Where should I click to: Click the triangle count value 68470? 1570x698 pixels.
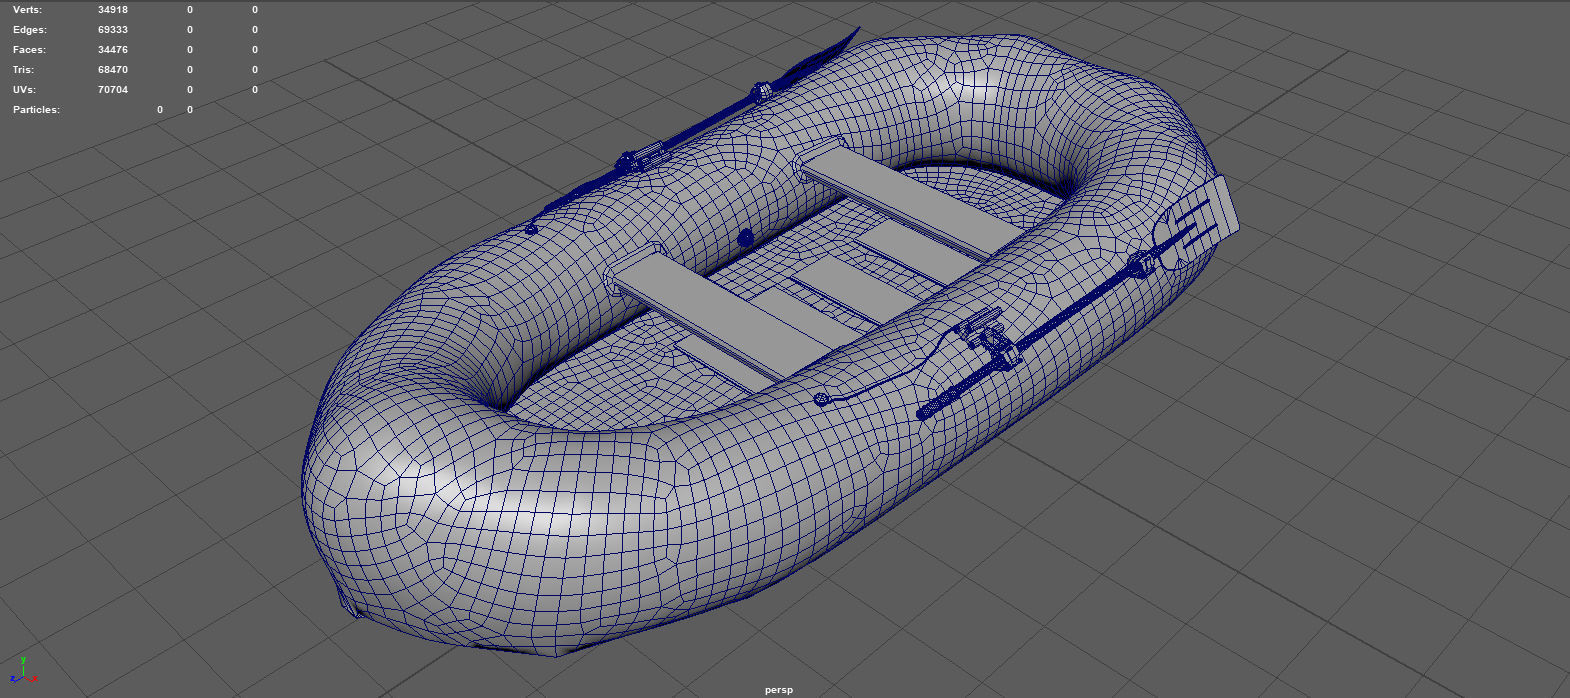[x=113, y=70]
